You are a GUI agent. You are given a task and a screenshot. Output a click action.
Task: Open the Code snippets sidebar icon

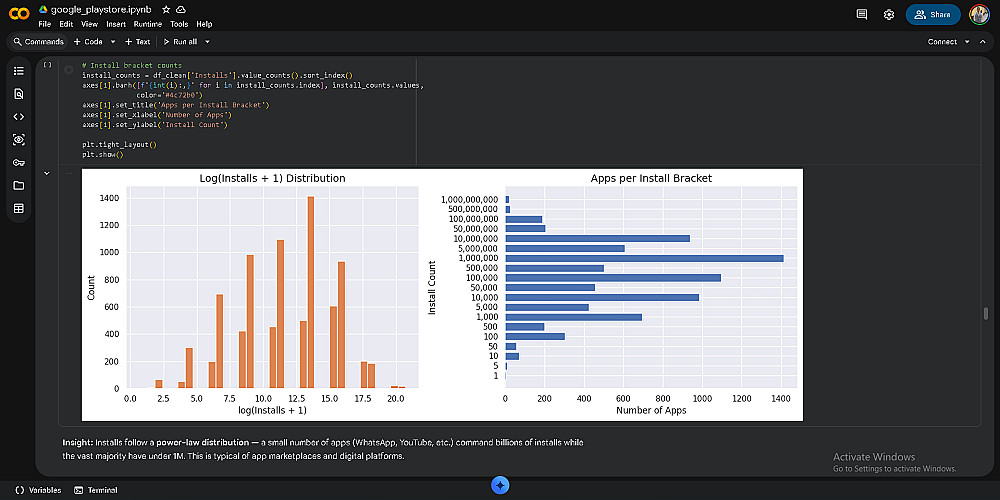pos(18,117)
